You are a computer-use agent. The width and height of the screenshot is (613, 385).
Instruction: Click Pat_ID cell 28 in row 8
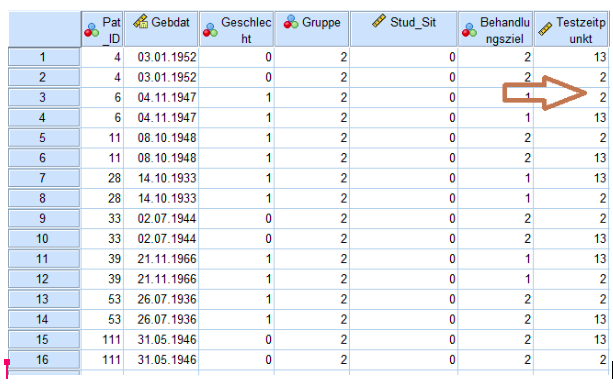click(102, 198)
